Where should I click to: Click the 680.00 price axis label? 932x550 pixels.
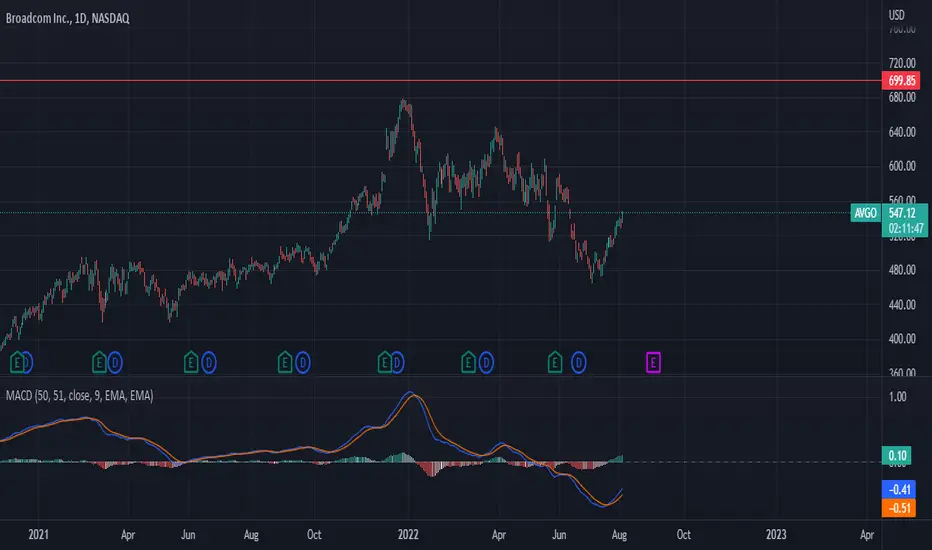(902, 97)
